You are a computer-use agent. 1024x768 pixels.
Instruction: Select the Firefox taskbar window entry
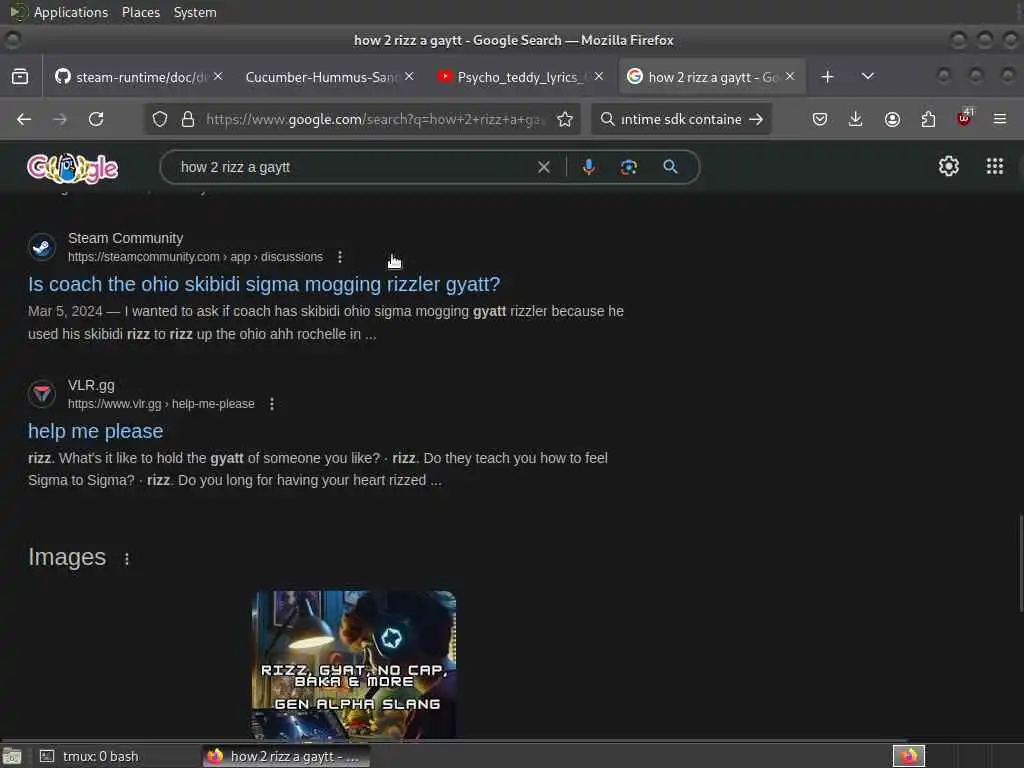tap(285, 756)
